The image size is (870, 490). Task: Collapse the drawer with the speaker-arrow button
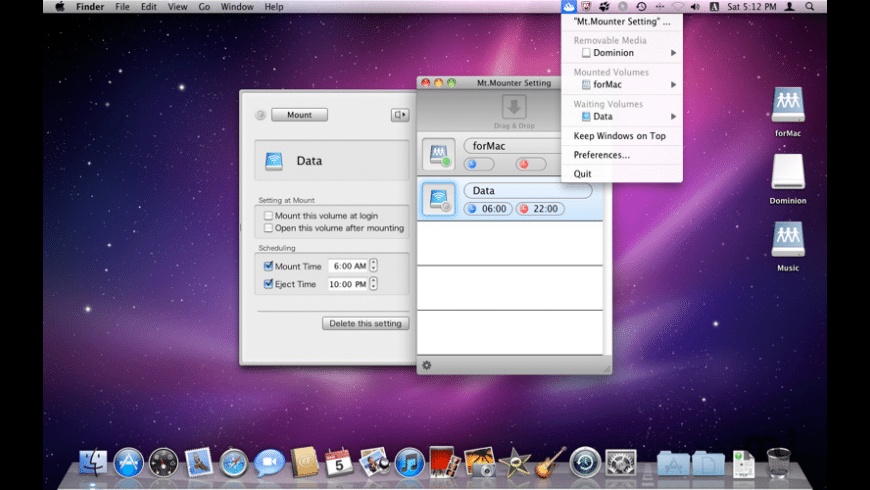tap(399, 115)
